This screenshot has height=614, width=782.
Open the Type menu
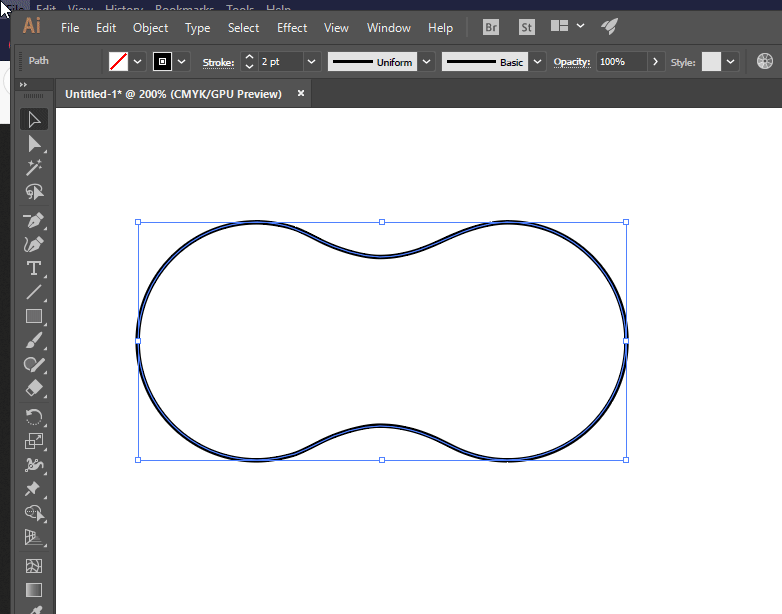(x=197, y=28)
